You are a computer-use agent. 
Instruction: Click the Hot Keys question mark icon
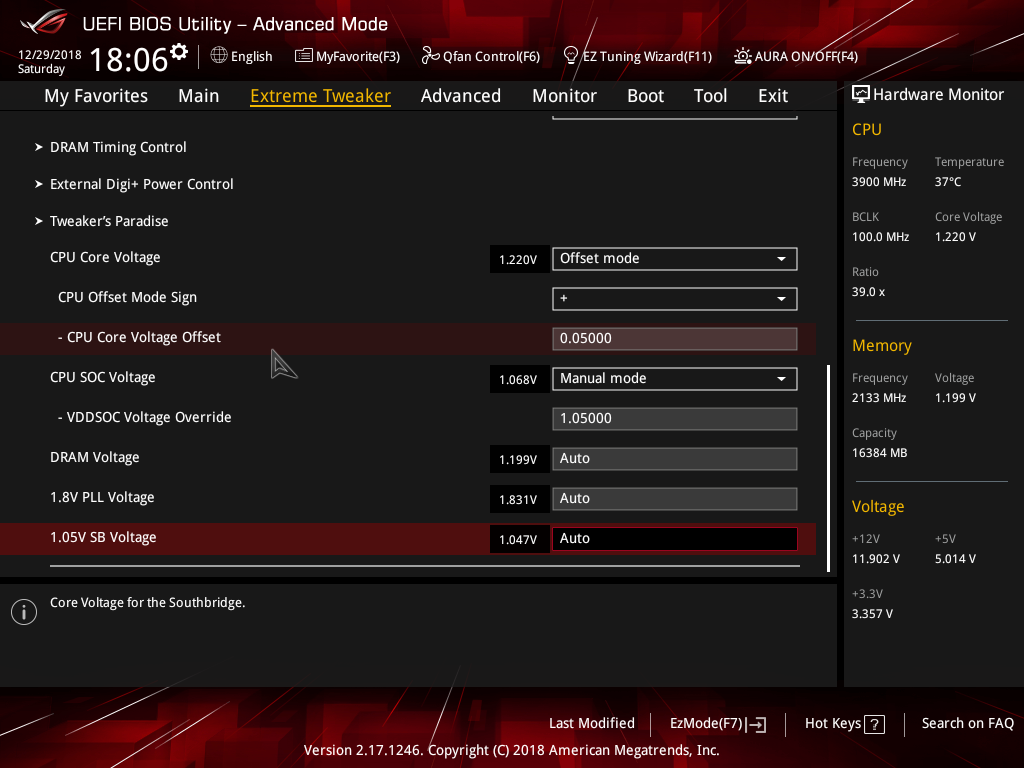tap(874, 724)
